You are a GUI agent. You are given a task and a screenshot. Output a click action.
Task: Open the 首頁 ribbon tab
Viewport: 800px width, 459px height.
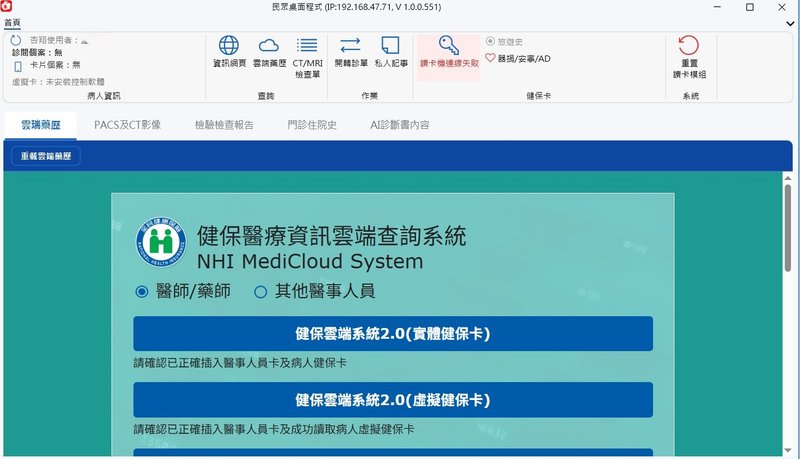(12, 23)
